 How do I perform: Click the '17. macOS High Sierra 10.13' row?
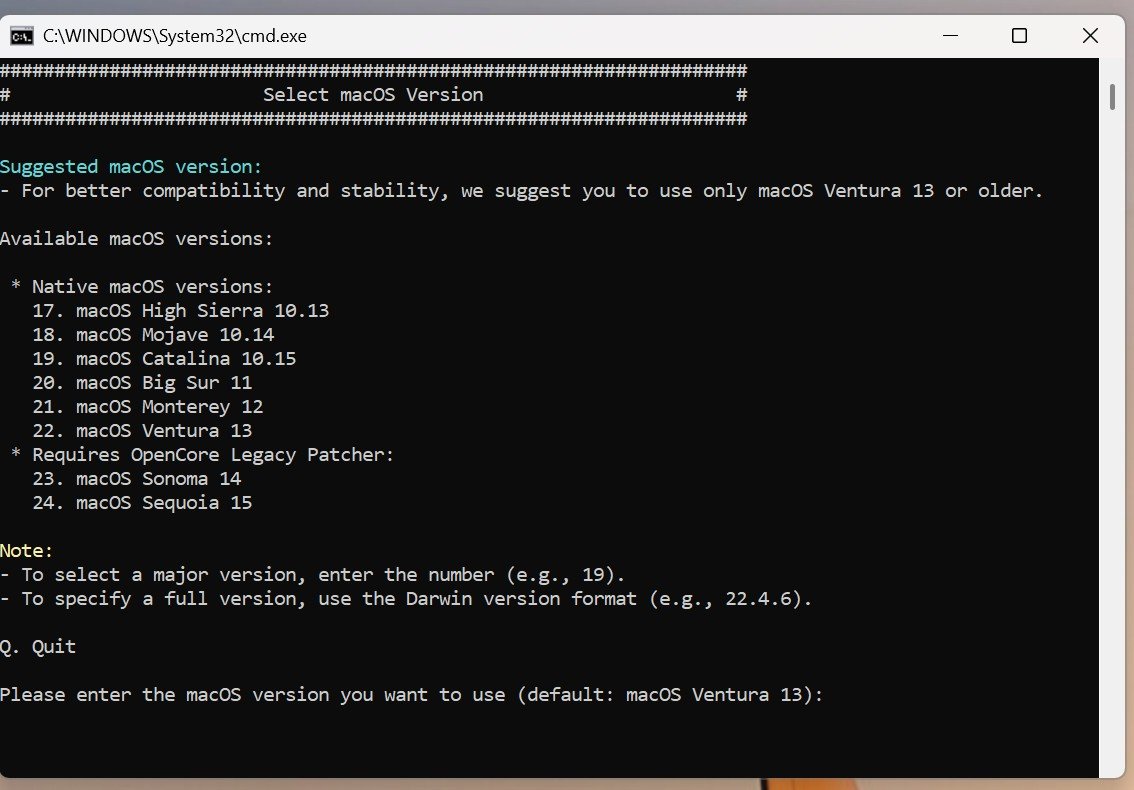tap(181, 311)
